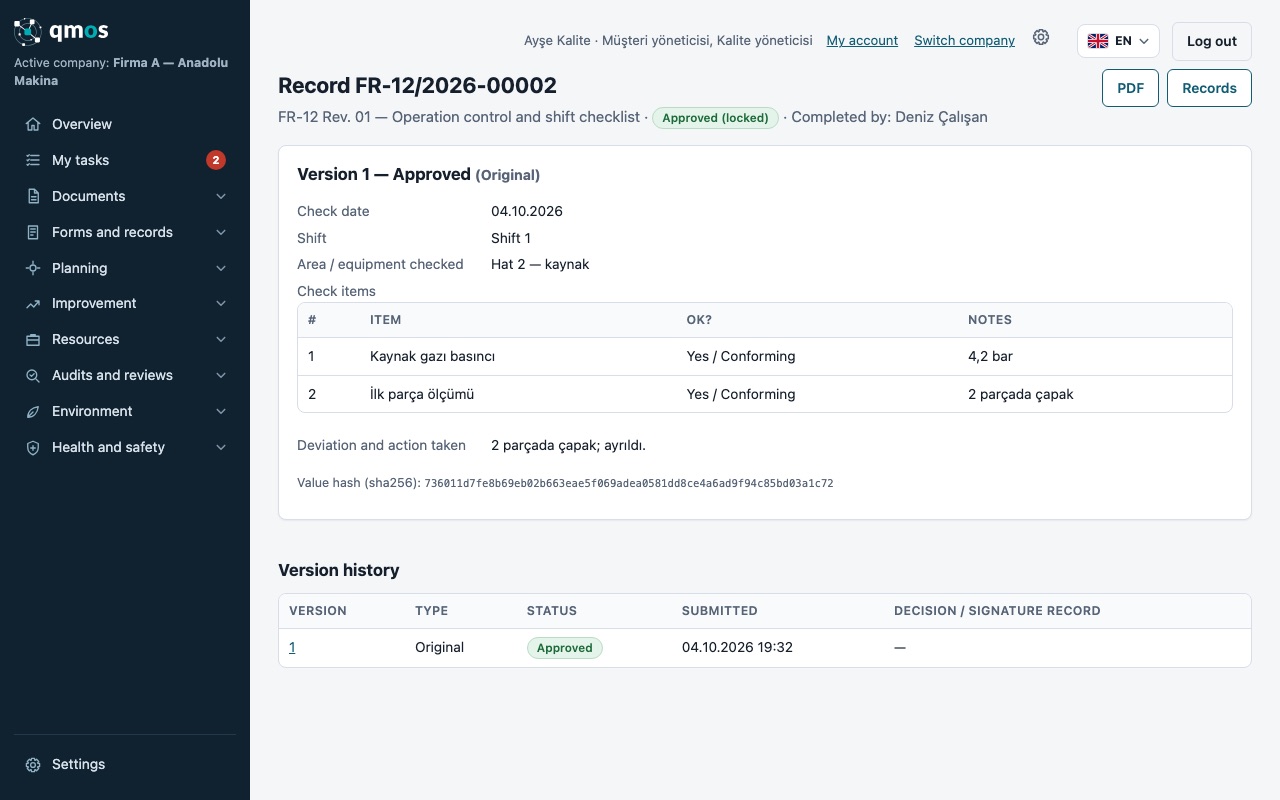Expand the Resources section chevron

tap(221, 339)
